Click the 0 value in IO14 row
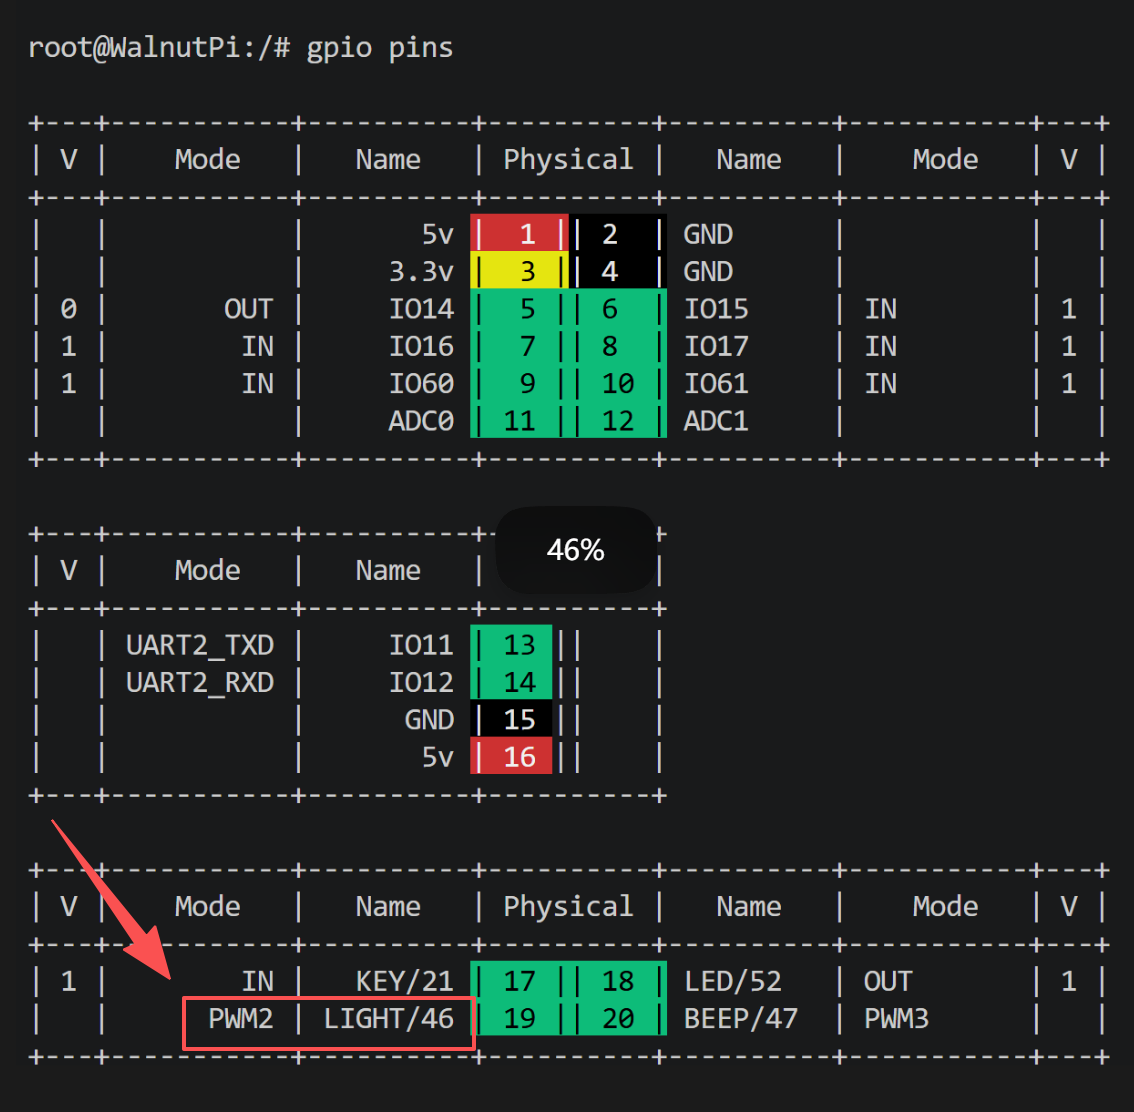 68,309
